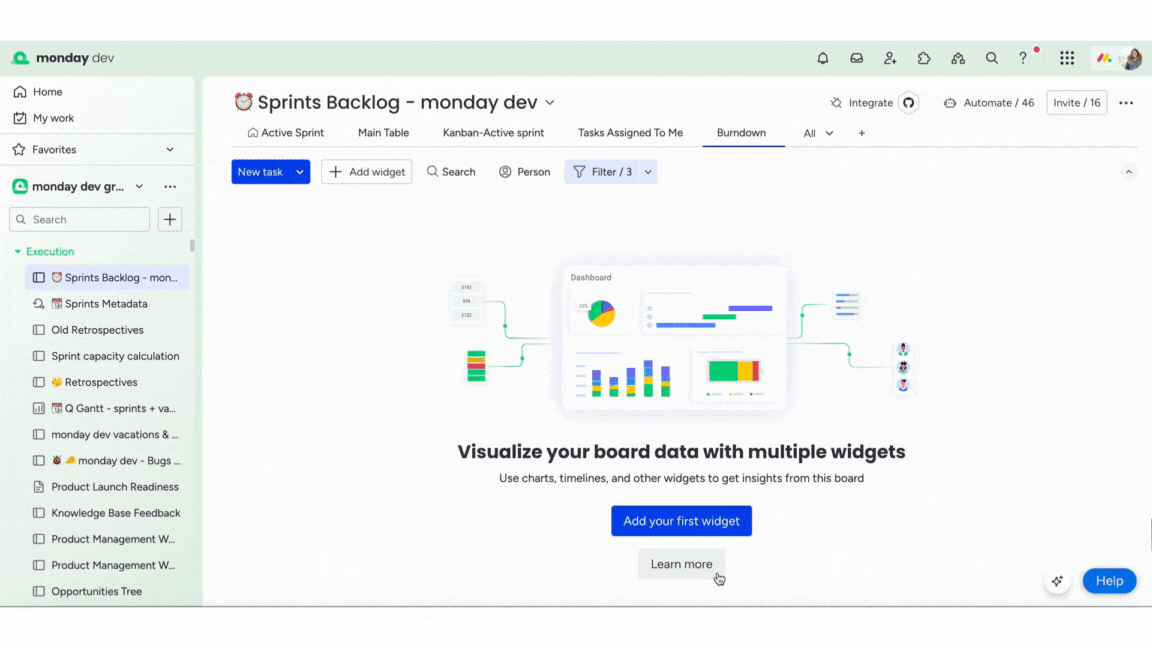Click Add your first widget button
This screenshot has height=648, width=1152.
(681, 521)
